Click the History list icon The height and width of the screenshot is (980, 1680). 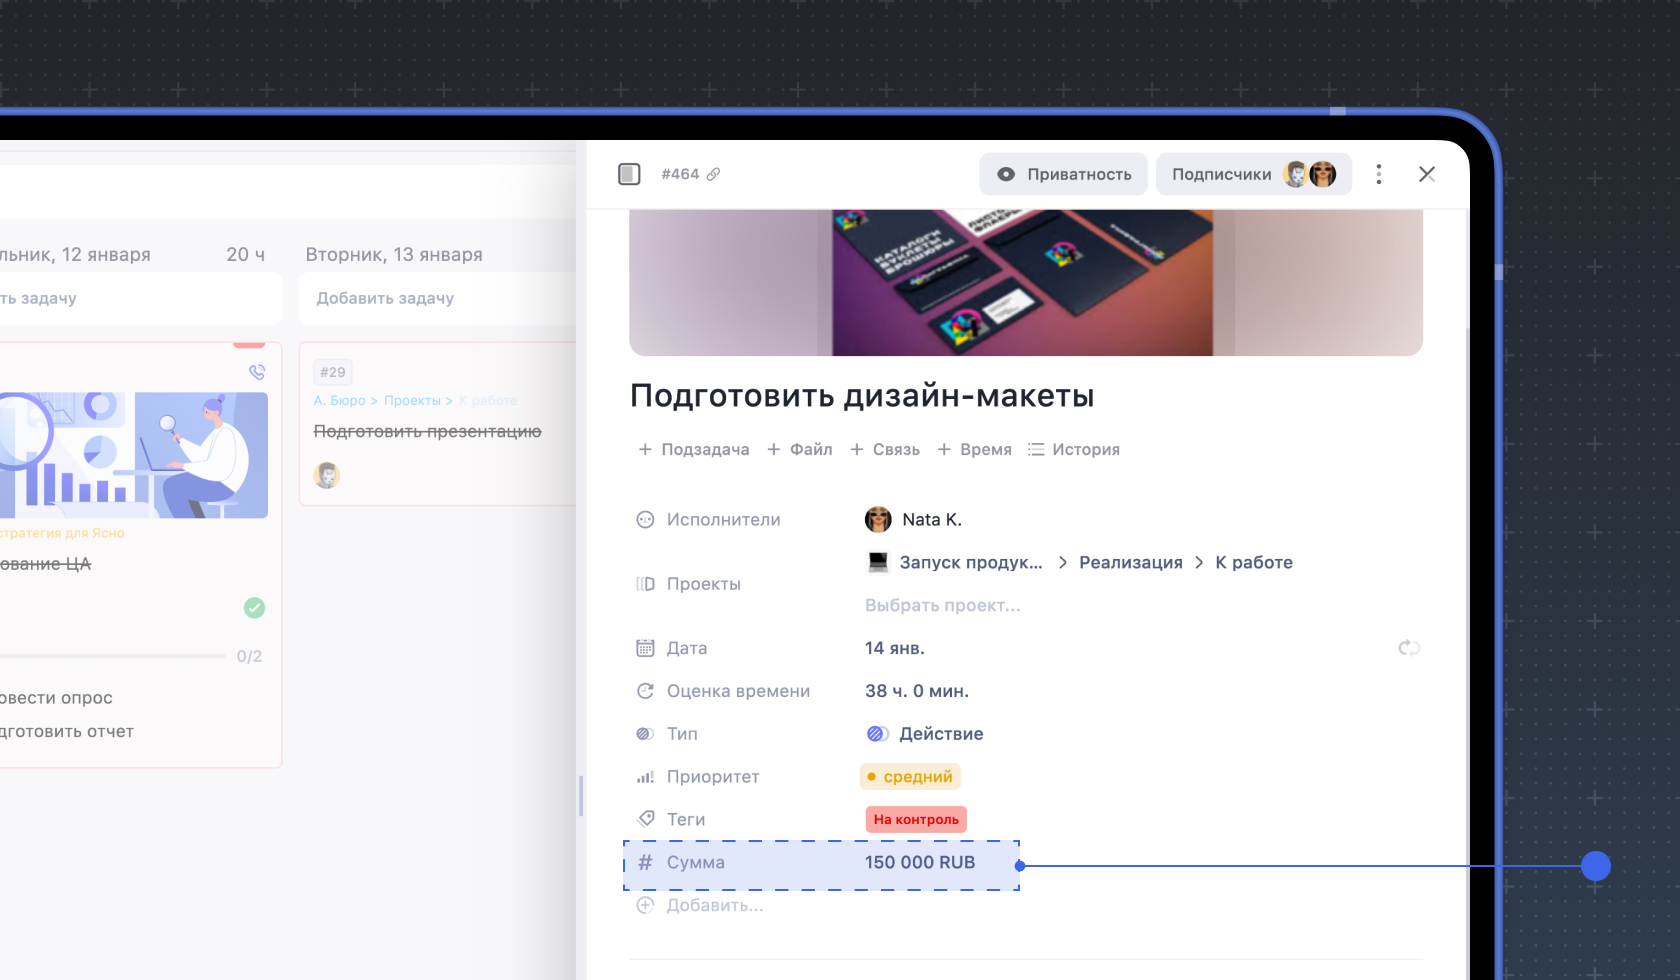(x=1037, y=450)
